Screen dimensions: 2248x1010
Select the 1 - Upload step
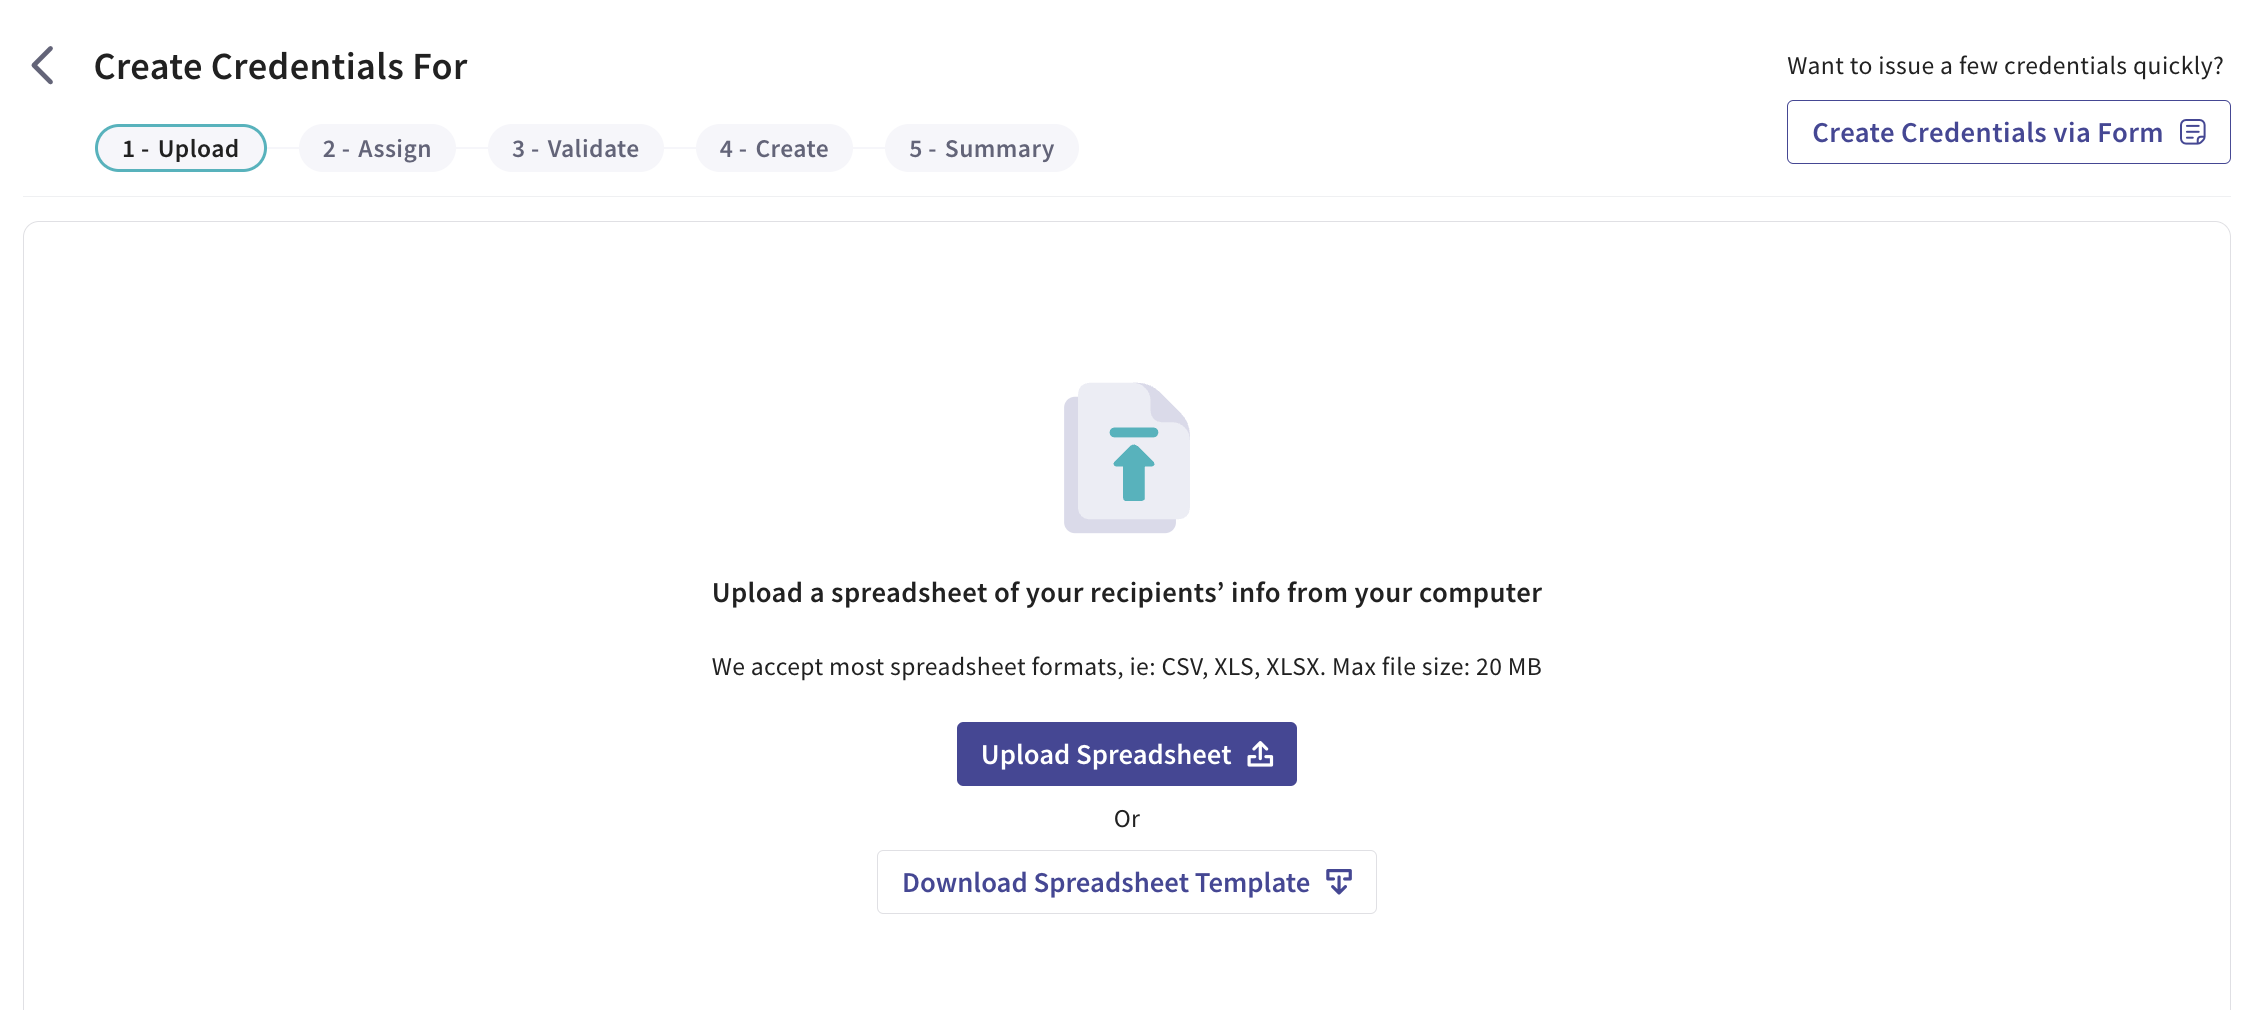pyautogui.click(x=180, y=147)
